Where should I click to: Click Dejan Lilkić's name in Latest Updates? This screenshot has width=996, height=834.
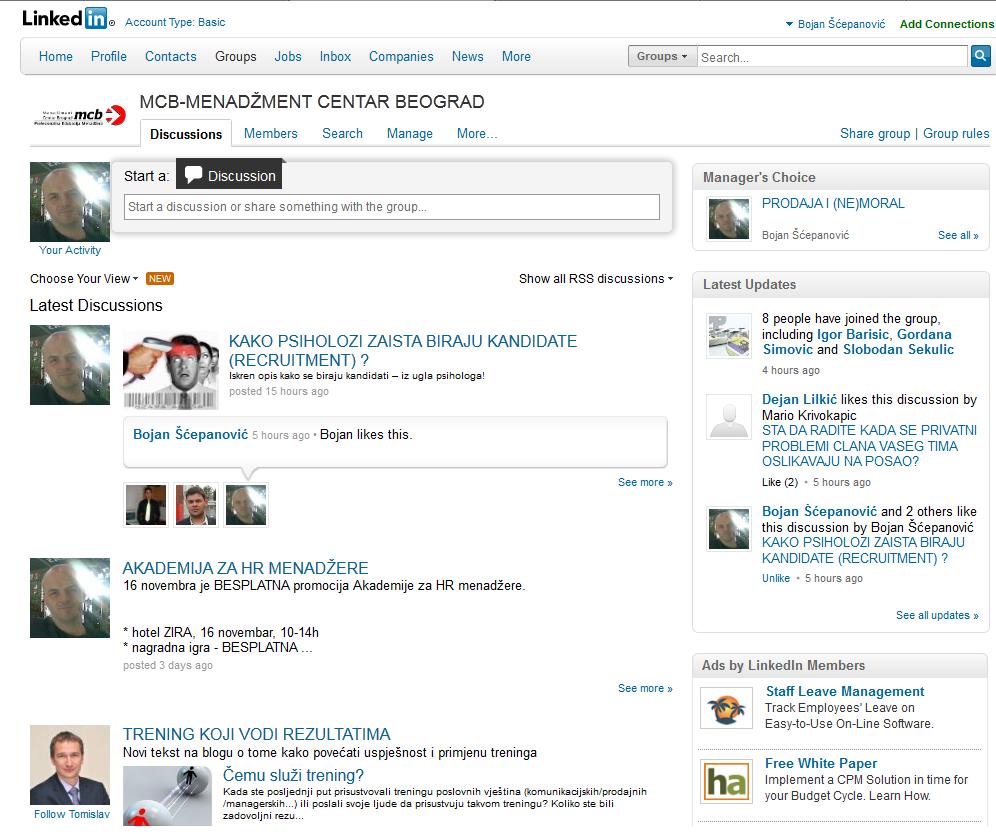(799, 400)
